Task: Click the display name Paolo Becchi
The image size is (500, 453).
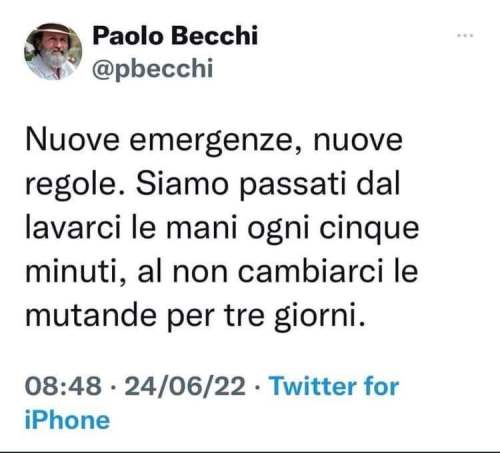Action: (175, 35)
